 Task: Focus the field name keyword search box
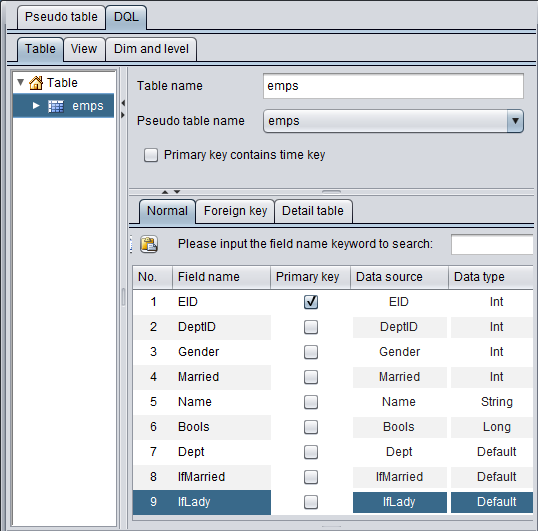(x=492, y=244)
